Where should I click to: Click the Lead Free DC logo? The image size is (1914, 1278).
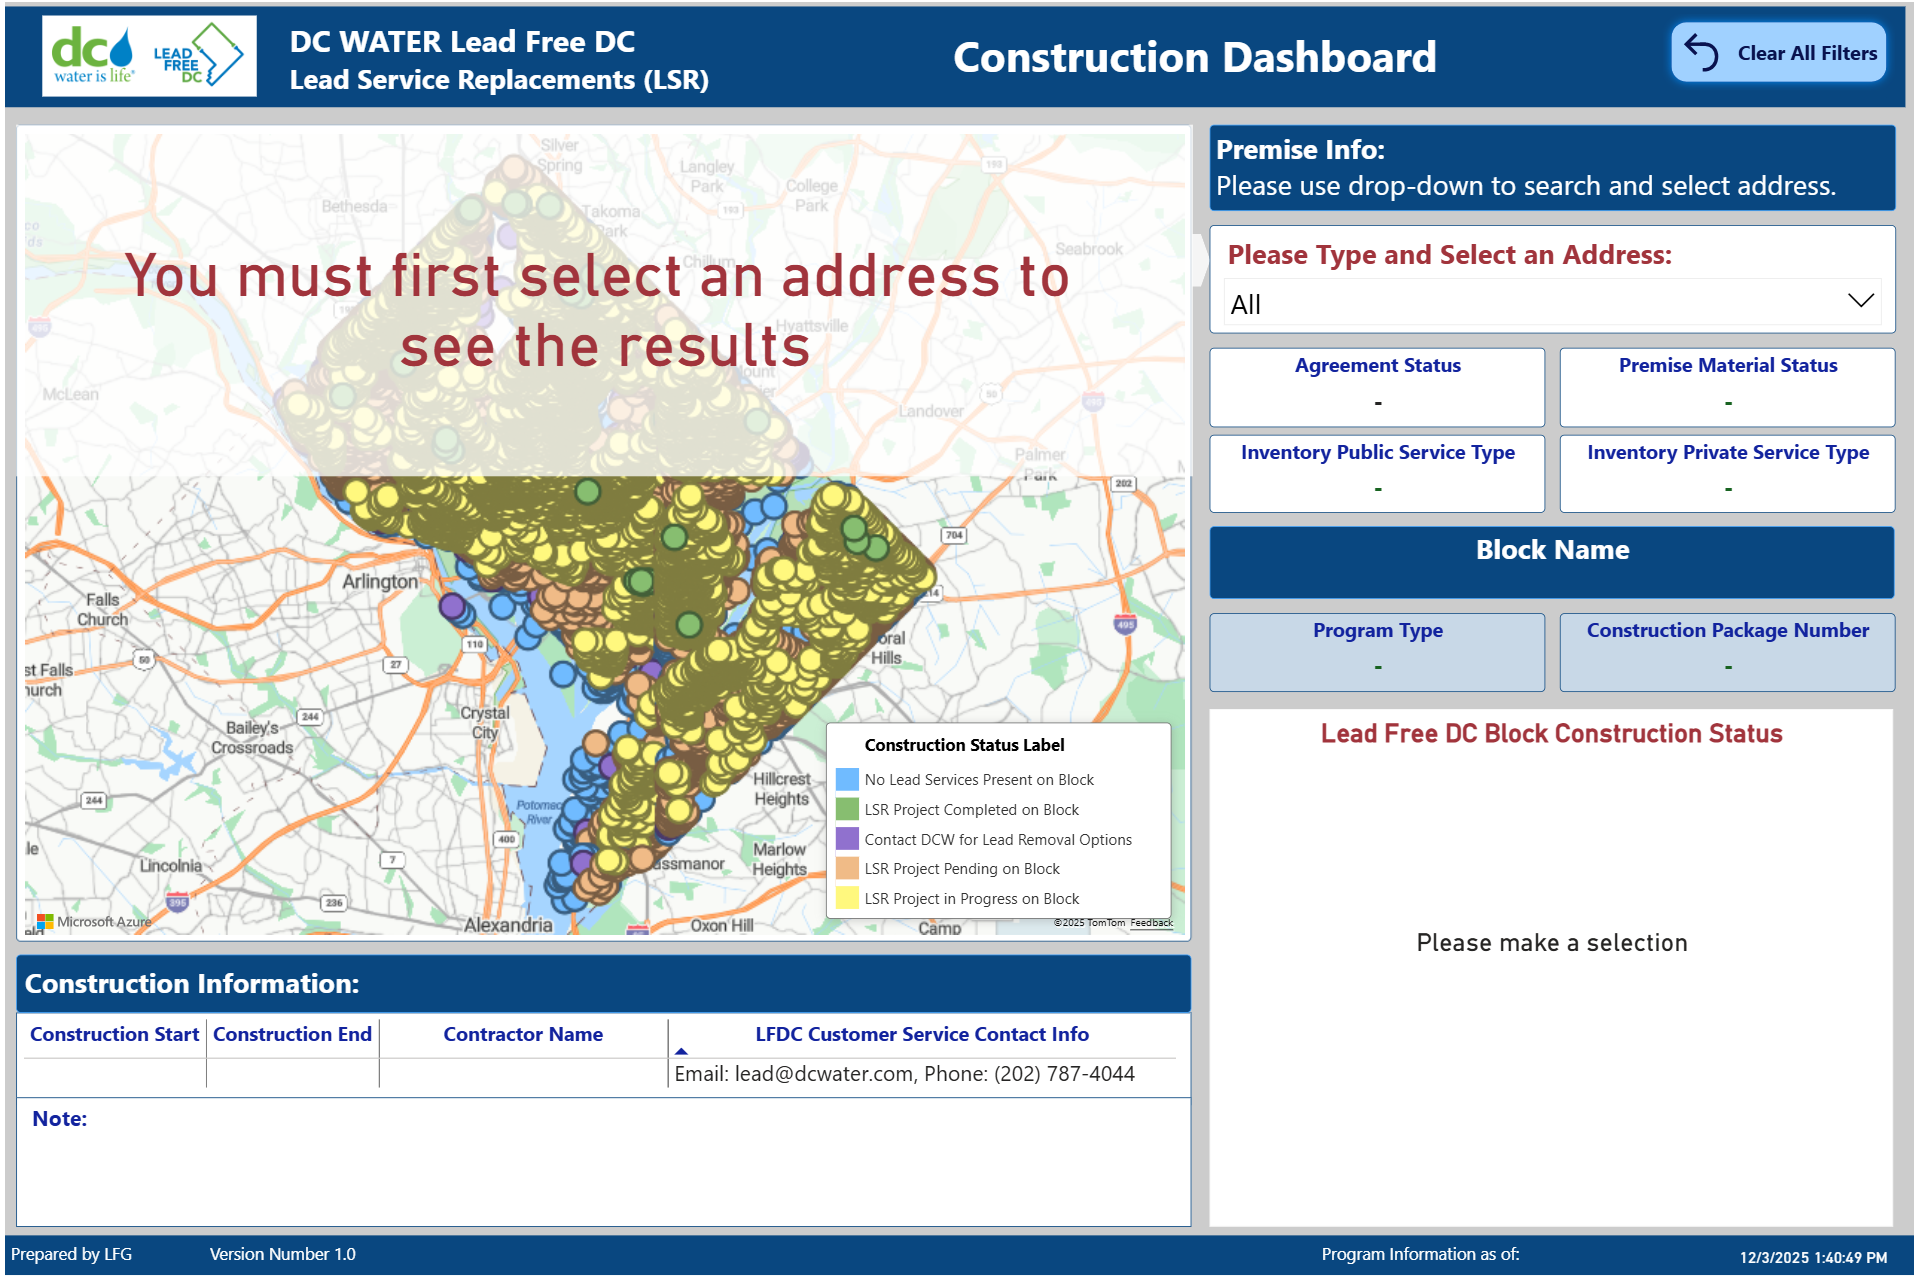pyautogui.click(x=197, y=56)
